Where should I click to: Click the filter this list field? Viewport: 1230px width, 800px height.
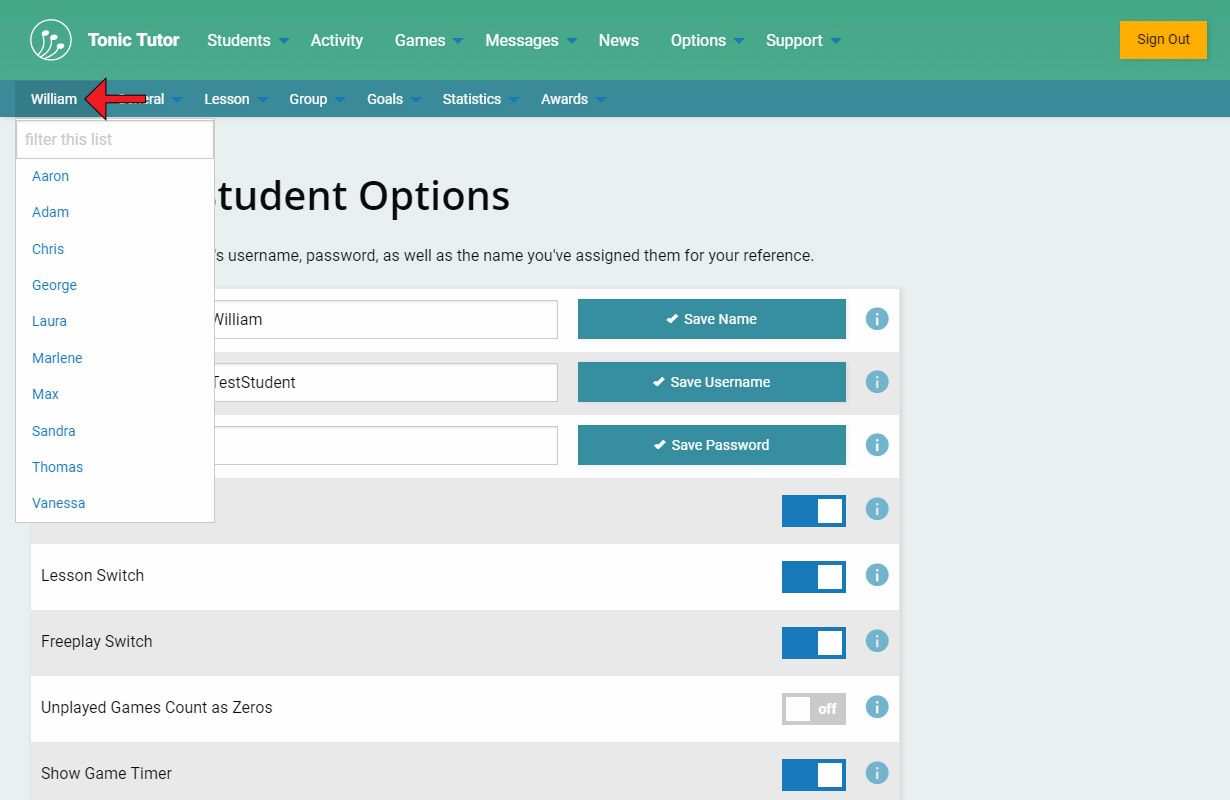pos(115,140)
